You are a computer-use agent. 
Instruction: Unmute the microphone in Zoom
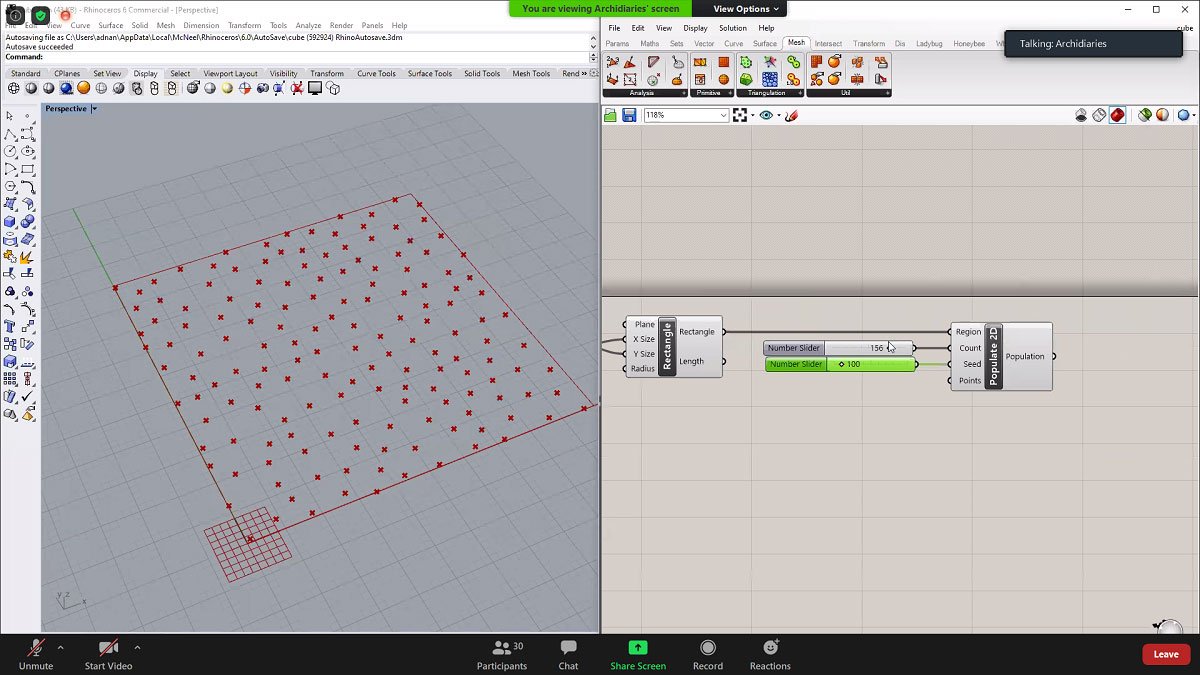coord(36,653)
